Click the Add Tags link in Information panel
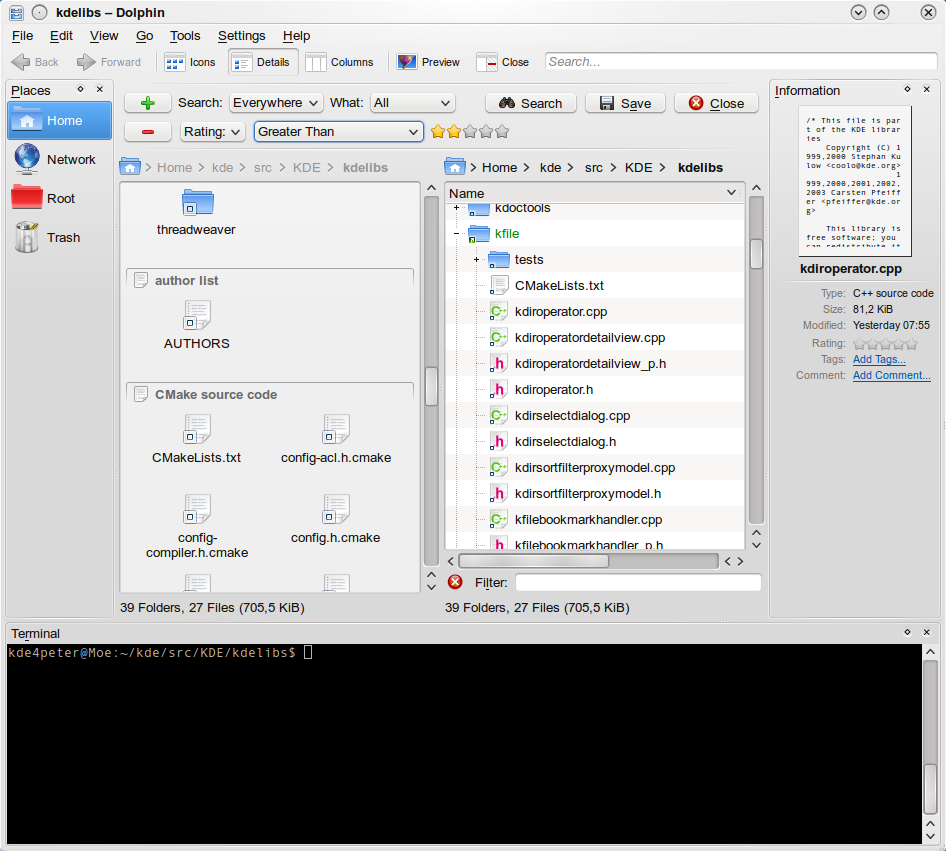Image resolution: width=946 pixels, height=851 pixels. coord(878,359)
